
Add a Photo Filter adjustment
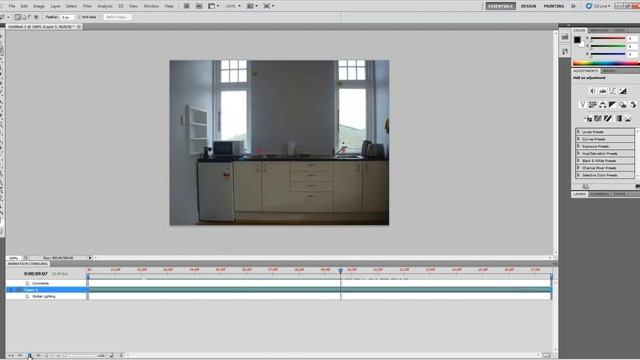click(622, 105)
